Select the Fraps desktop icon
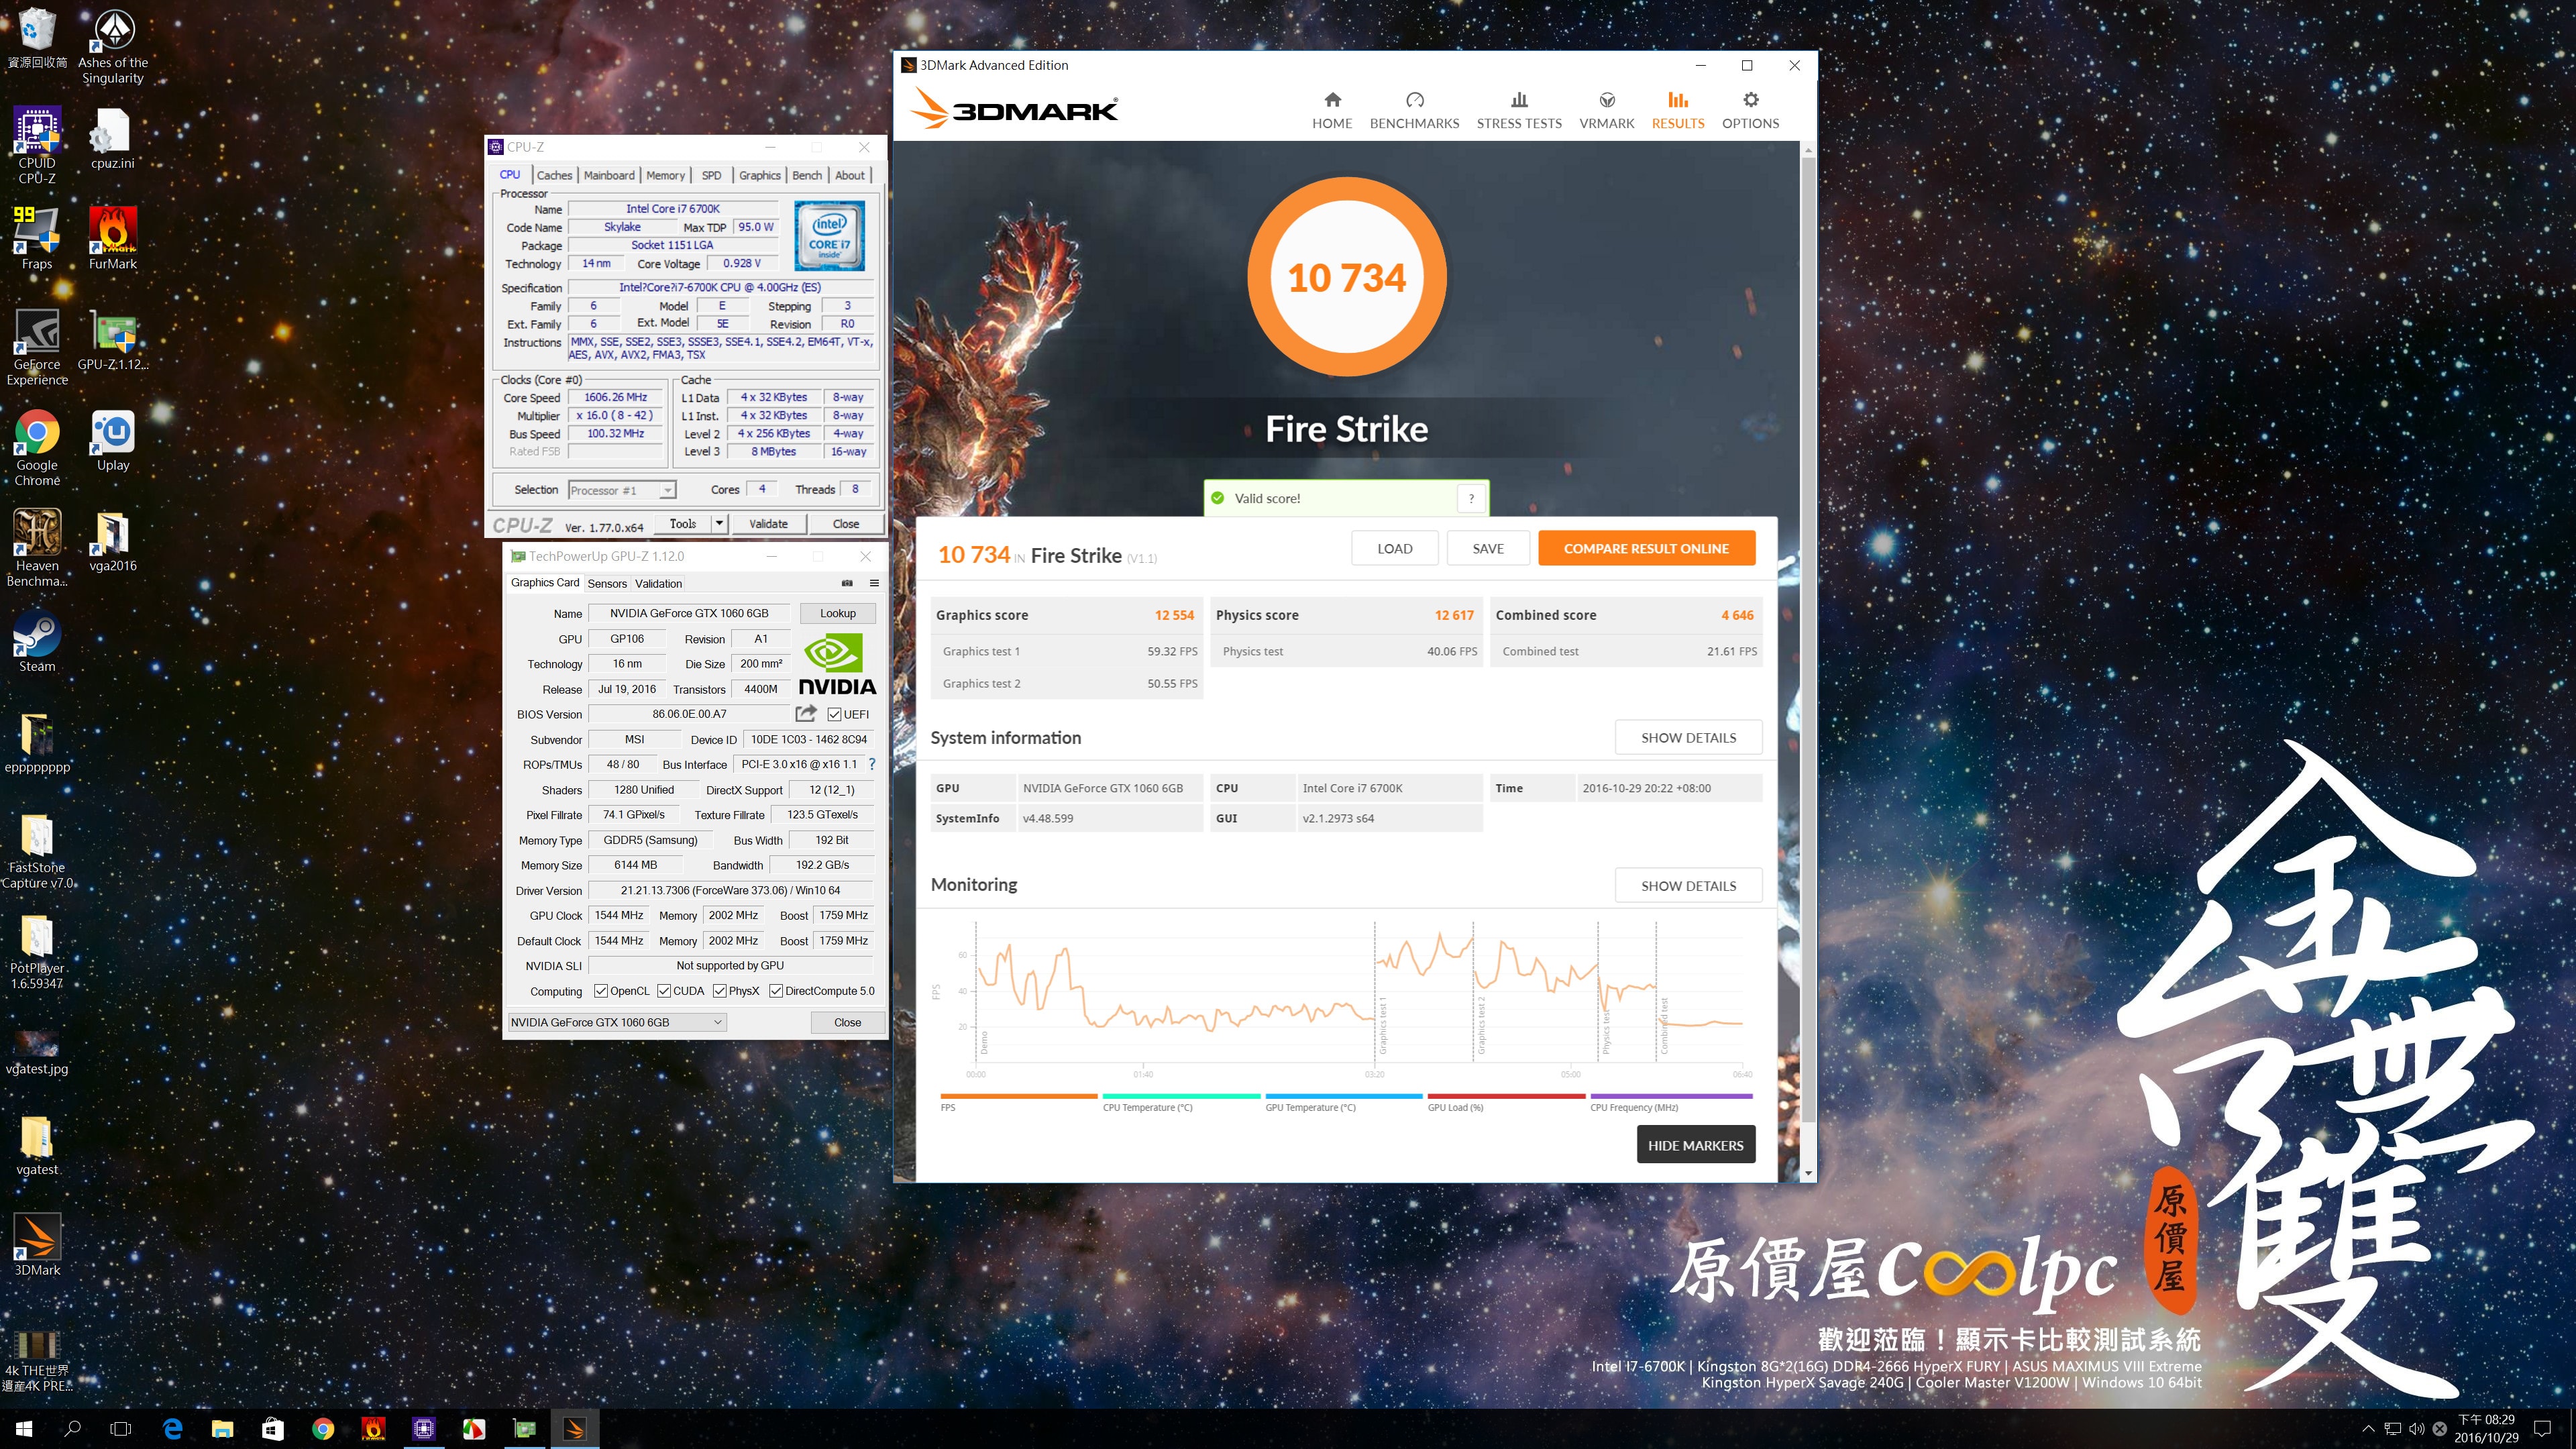 pos(37,238)
